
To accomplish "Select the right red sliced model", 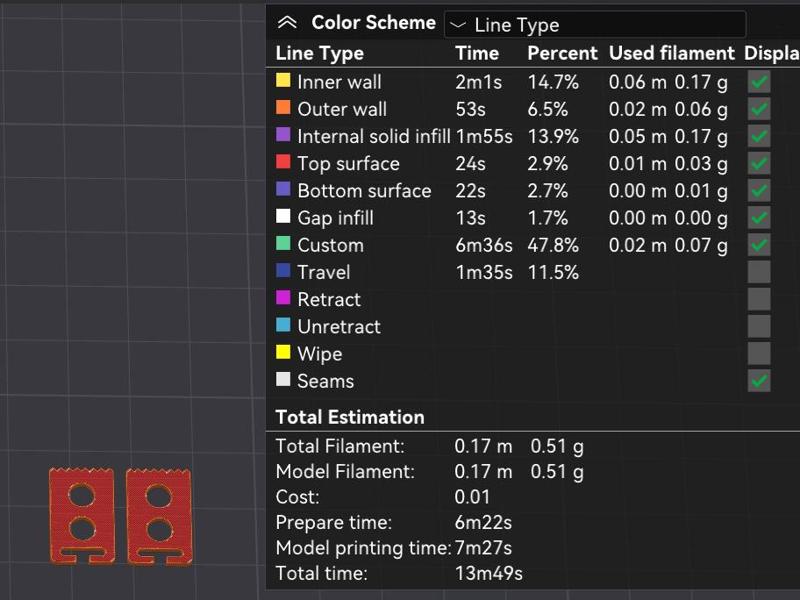I will point(159,516).
